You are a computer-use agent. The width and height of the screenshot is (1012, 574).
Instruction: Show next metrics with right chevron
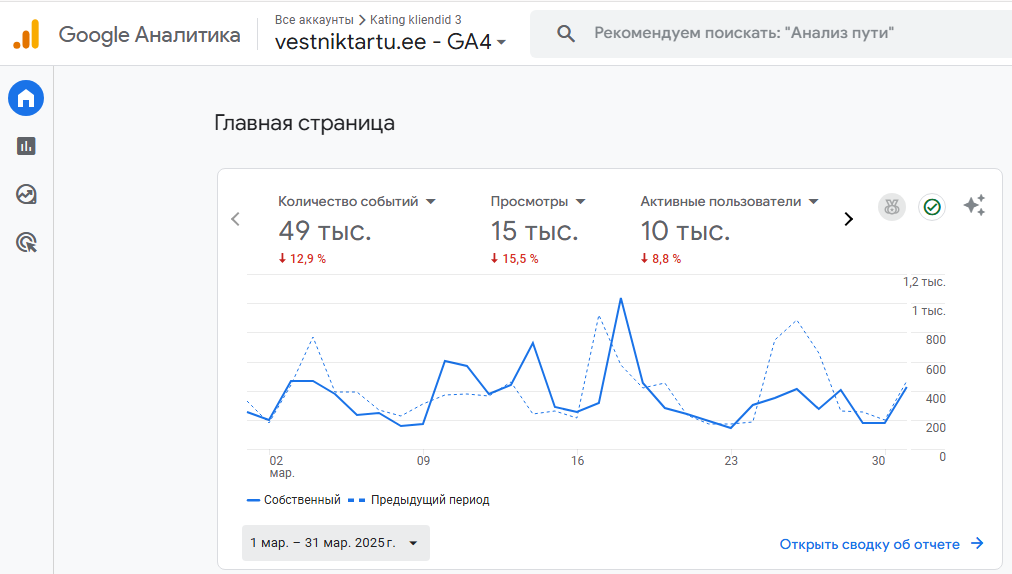pos(849,220)
